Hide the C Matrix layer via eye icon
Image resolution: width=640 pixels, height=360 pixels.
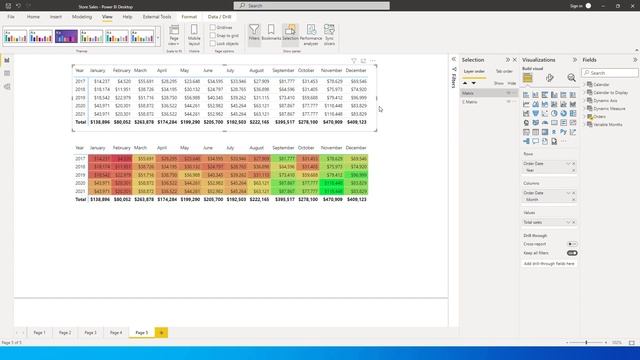point(509,102)
